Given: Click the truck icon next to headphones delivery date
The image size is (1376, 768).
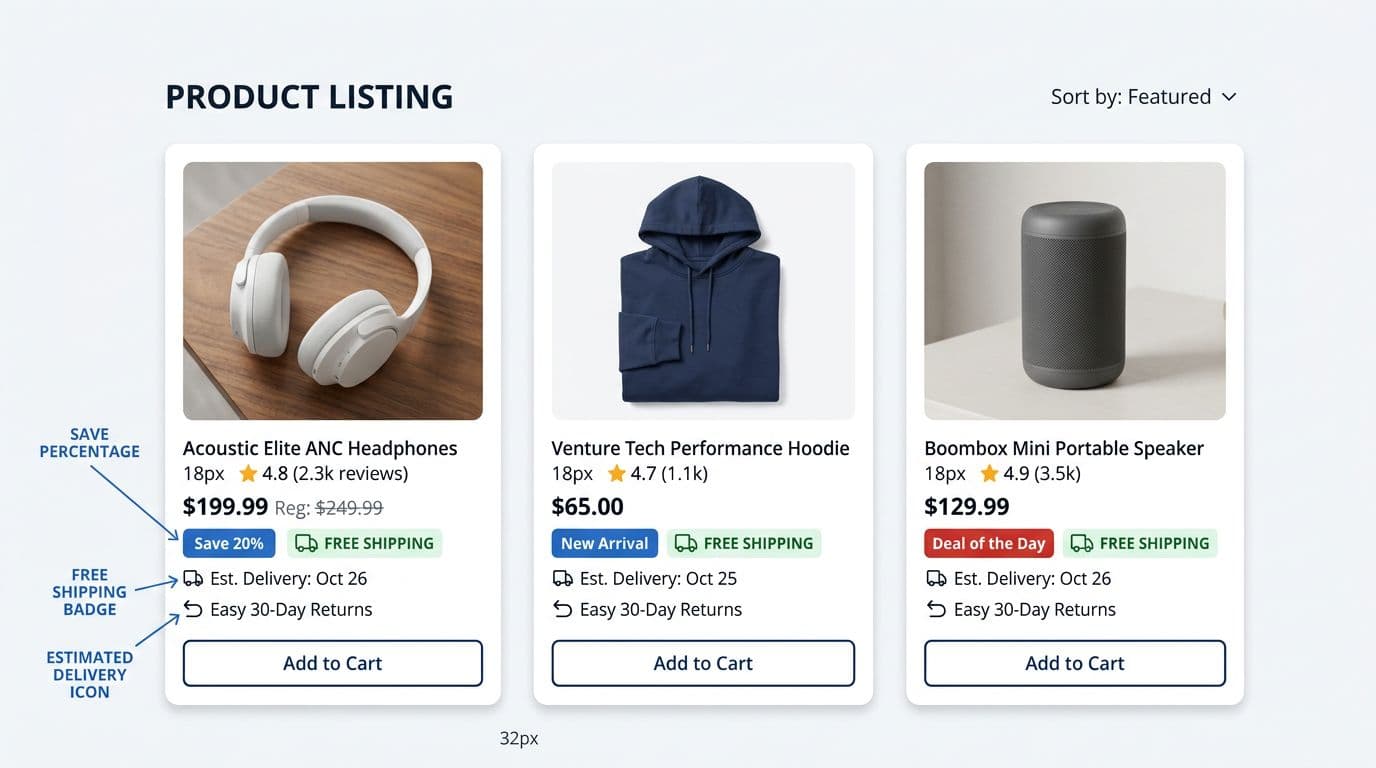Looking at the screenshot, I should (x=192, y=578).
